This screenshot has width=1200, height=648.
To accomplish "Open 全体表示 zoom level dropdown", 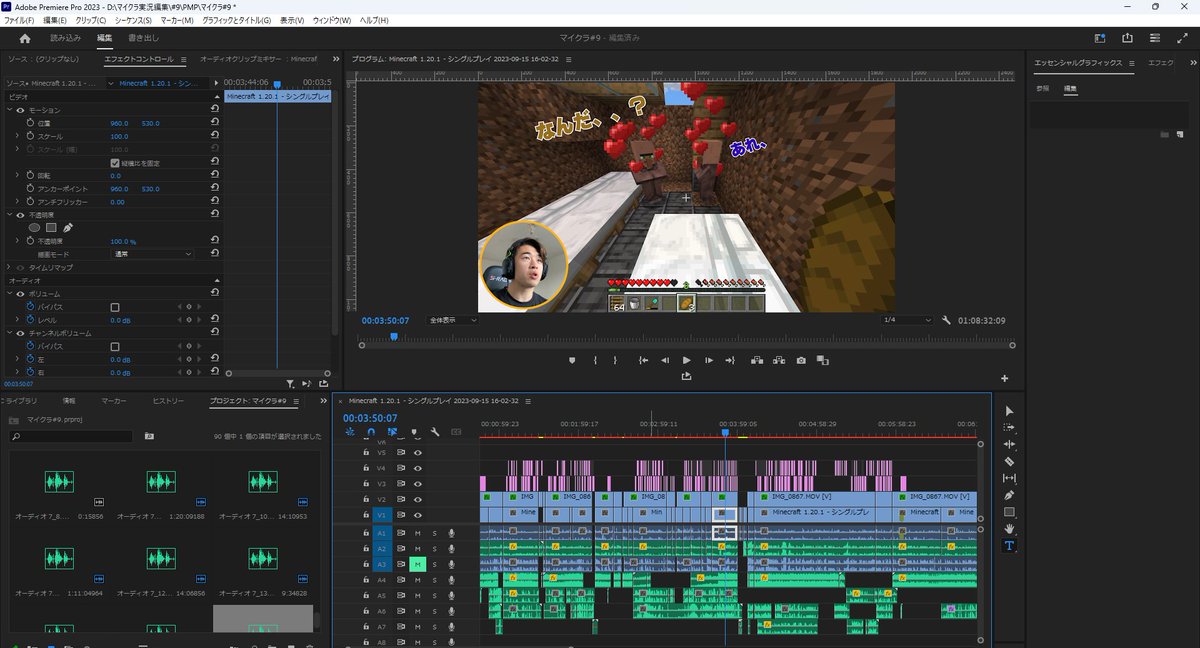I will coord(452,320).
